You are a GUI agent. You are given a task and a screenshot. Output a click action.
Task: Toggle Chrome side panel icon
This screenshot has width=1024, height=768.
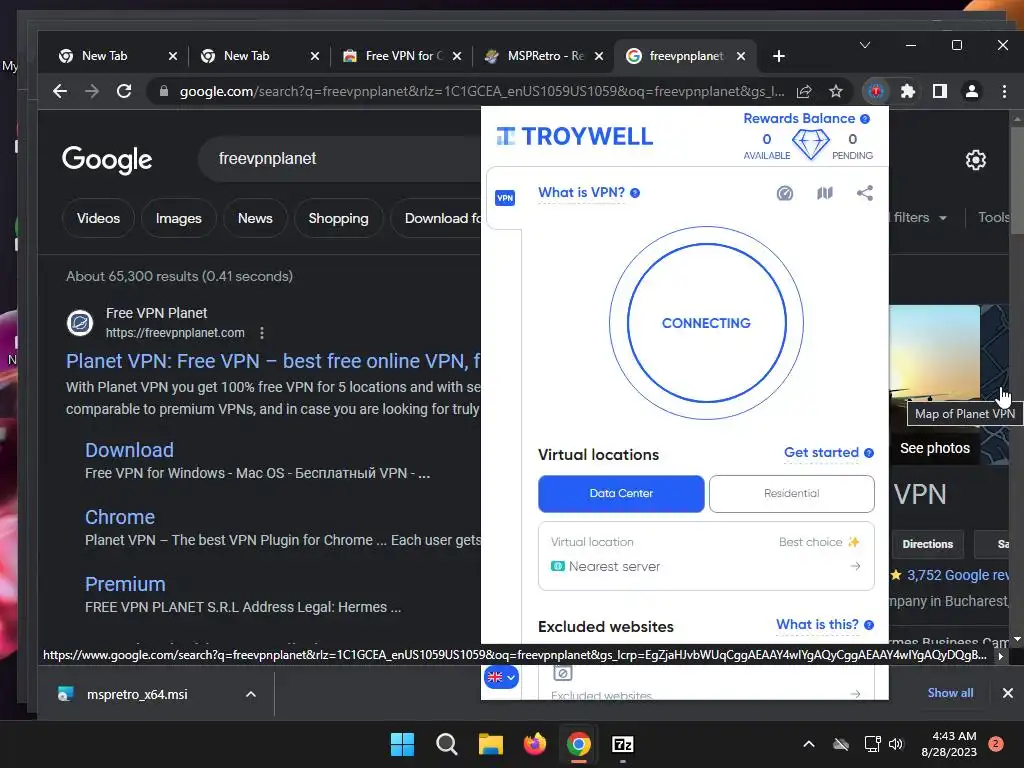[x=940, y=91]
